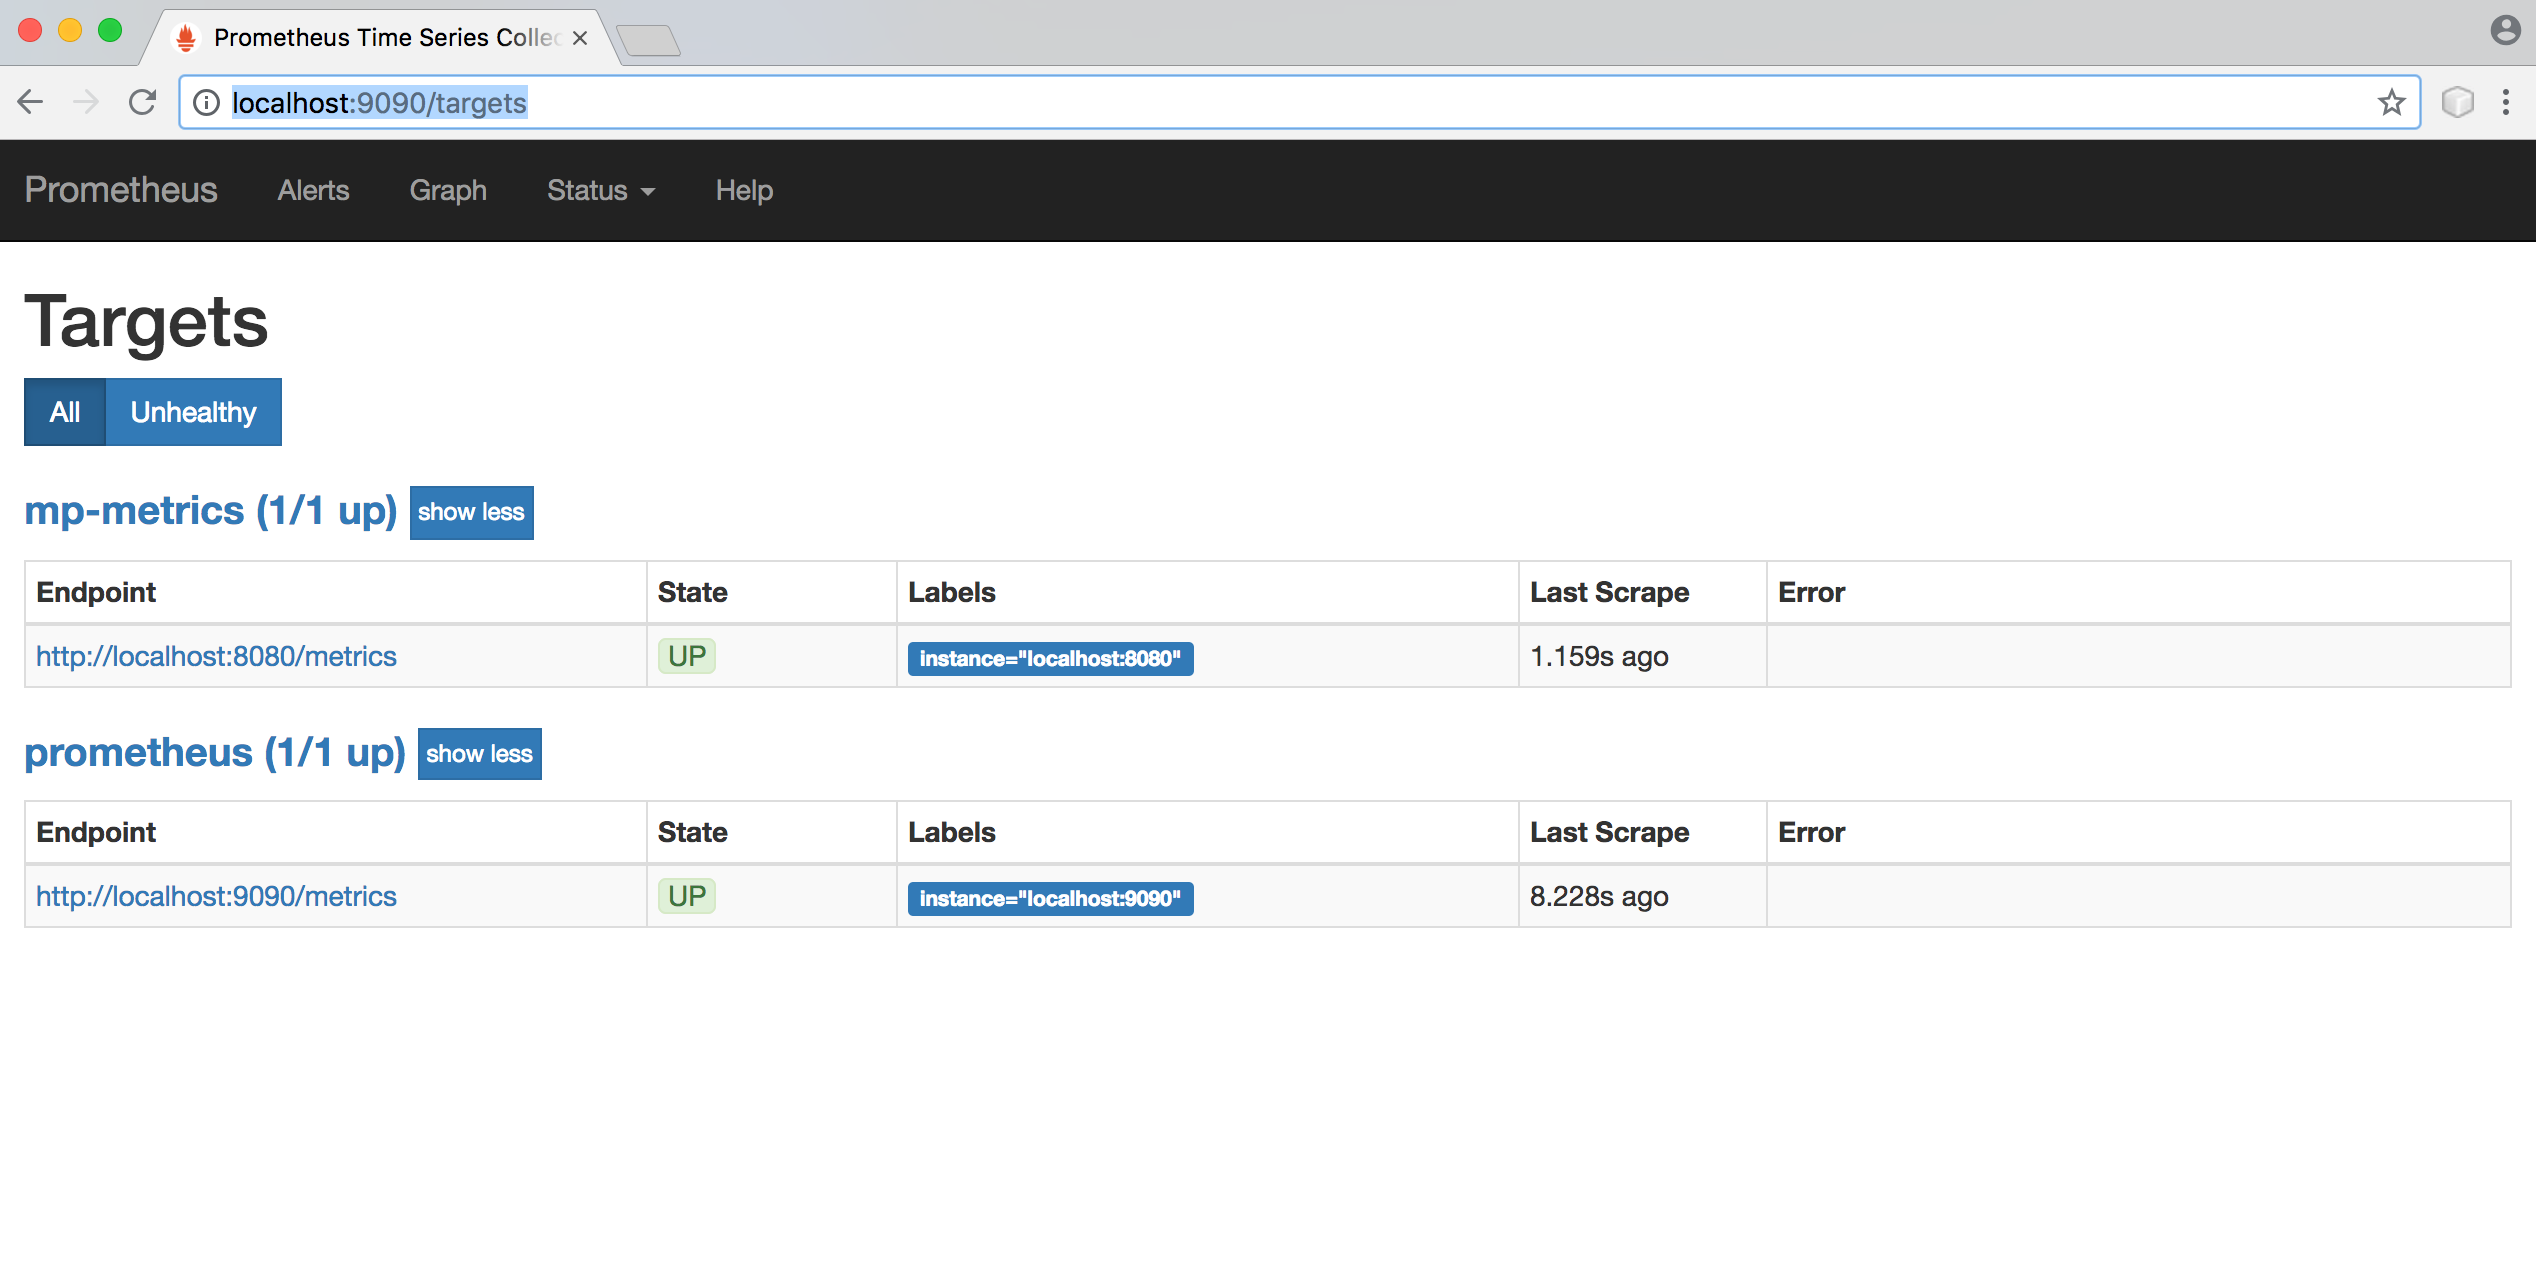The height and width of the screenshot is (1268, 2536).
Task: Open localhost:9090/metrics endpoint link
Action: (x=216, y=896)
